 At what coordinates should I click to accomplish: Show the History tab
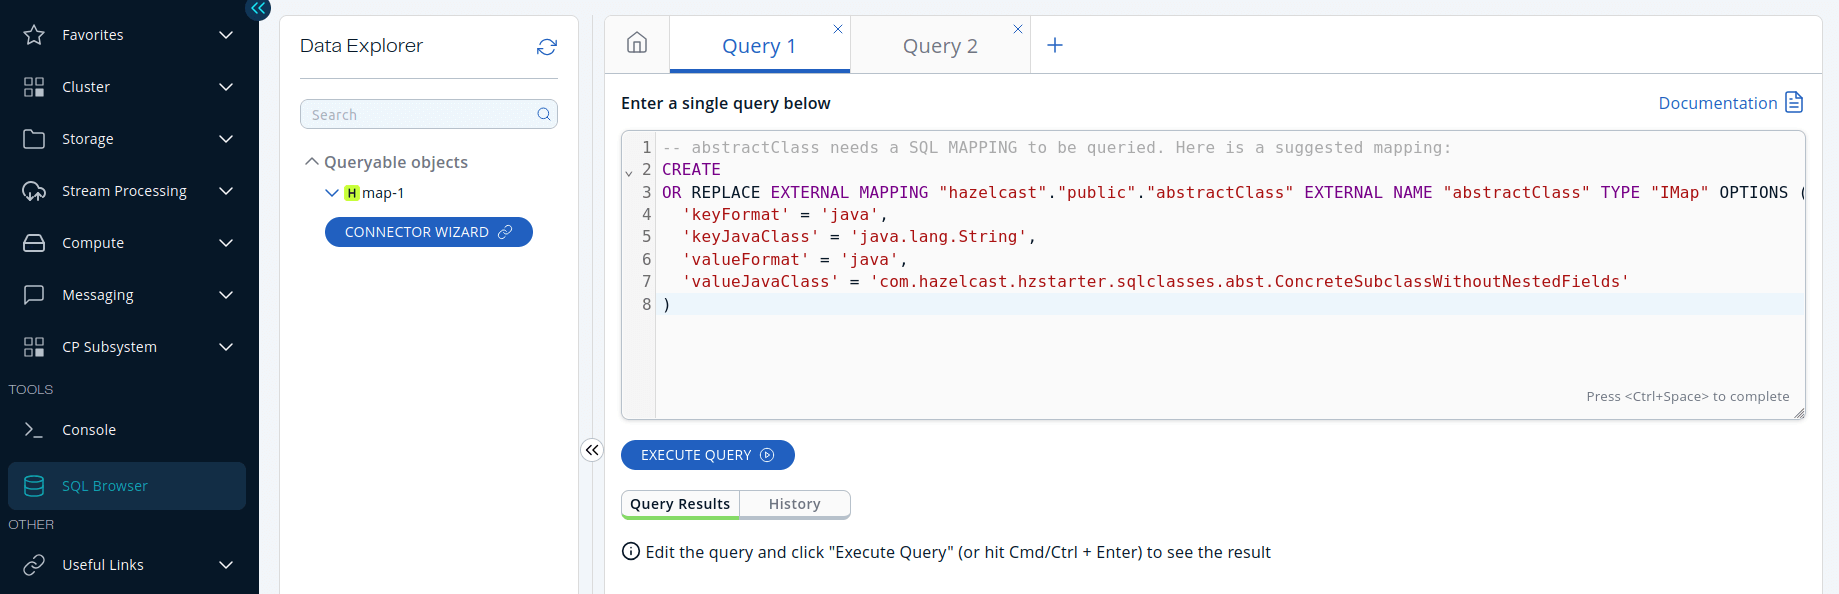pyautogui.click(x=794, y=504)
